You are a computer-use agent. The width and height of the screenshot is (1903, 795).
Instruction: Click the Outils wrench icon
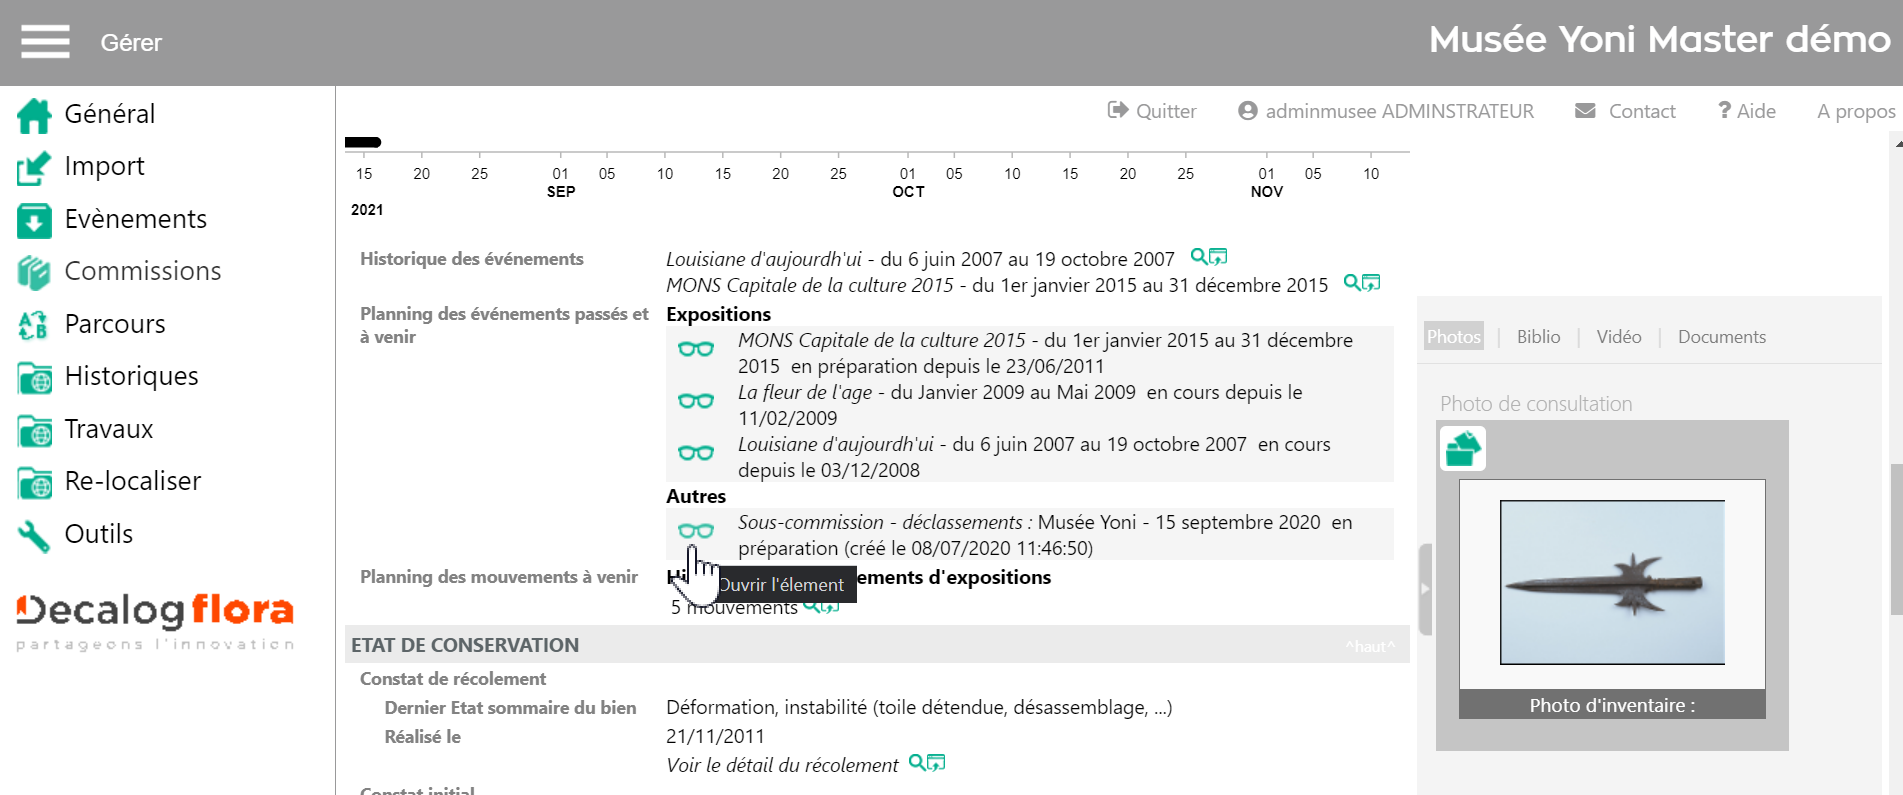[x=34, y=535]
